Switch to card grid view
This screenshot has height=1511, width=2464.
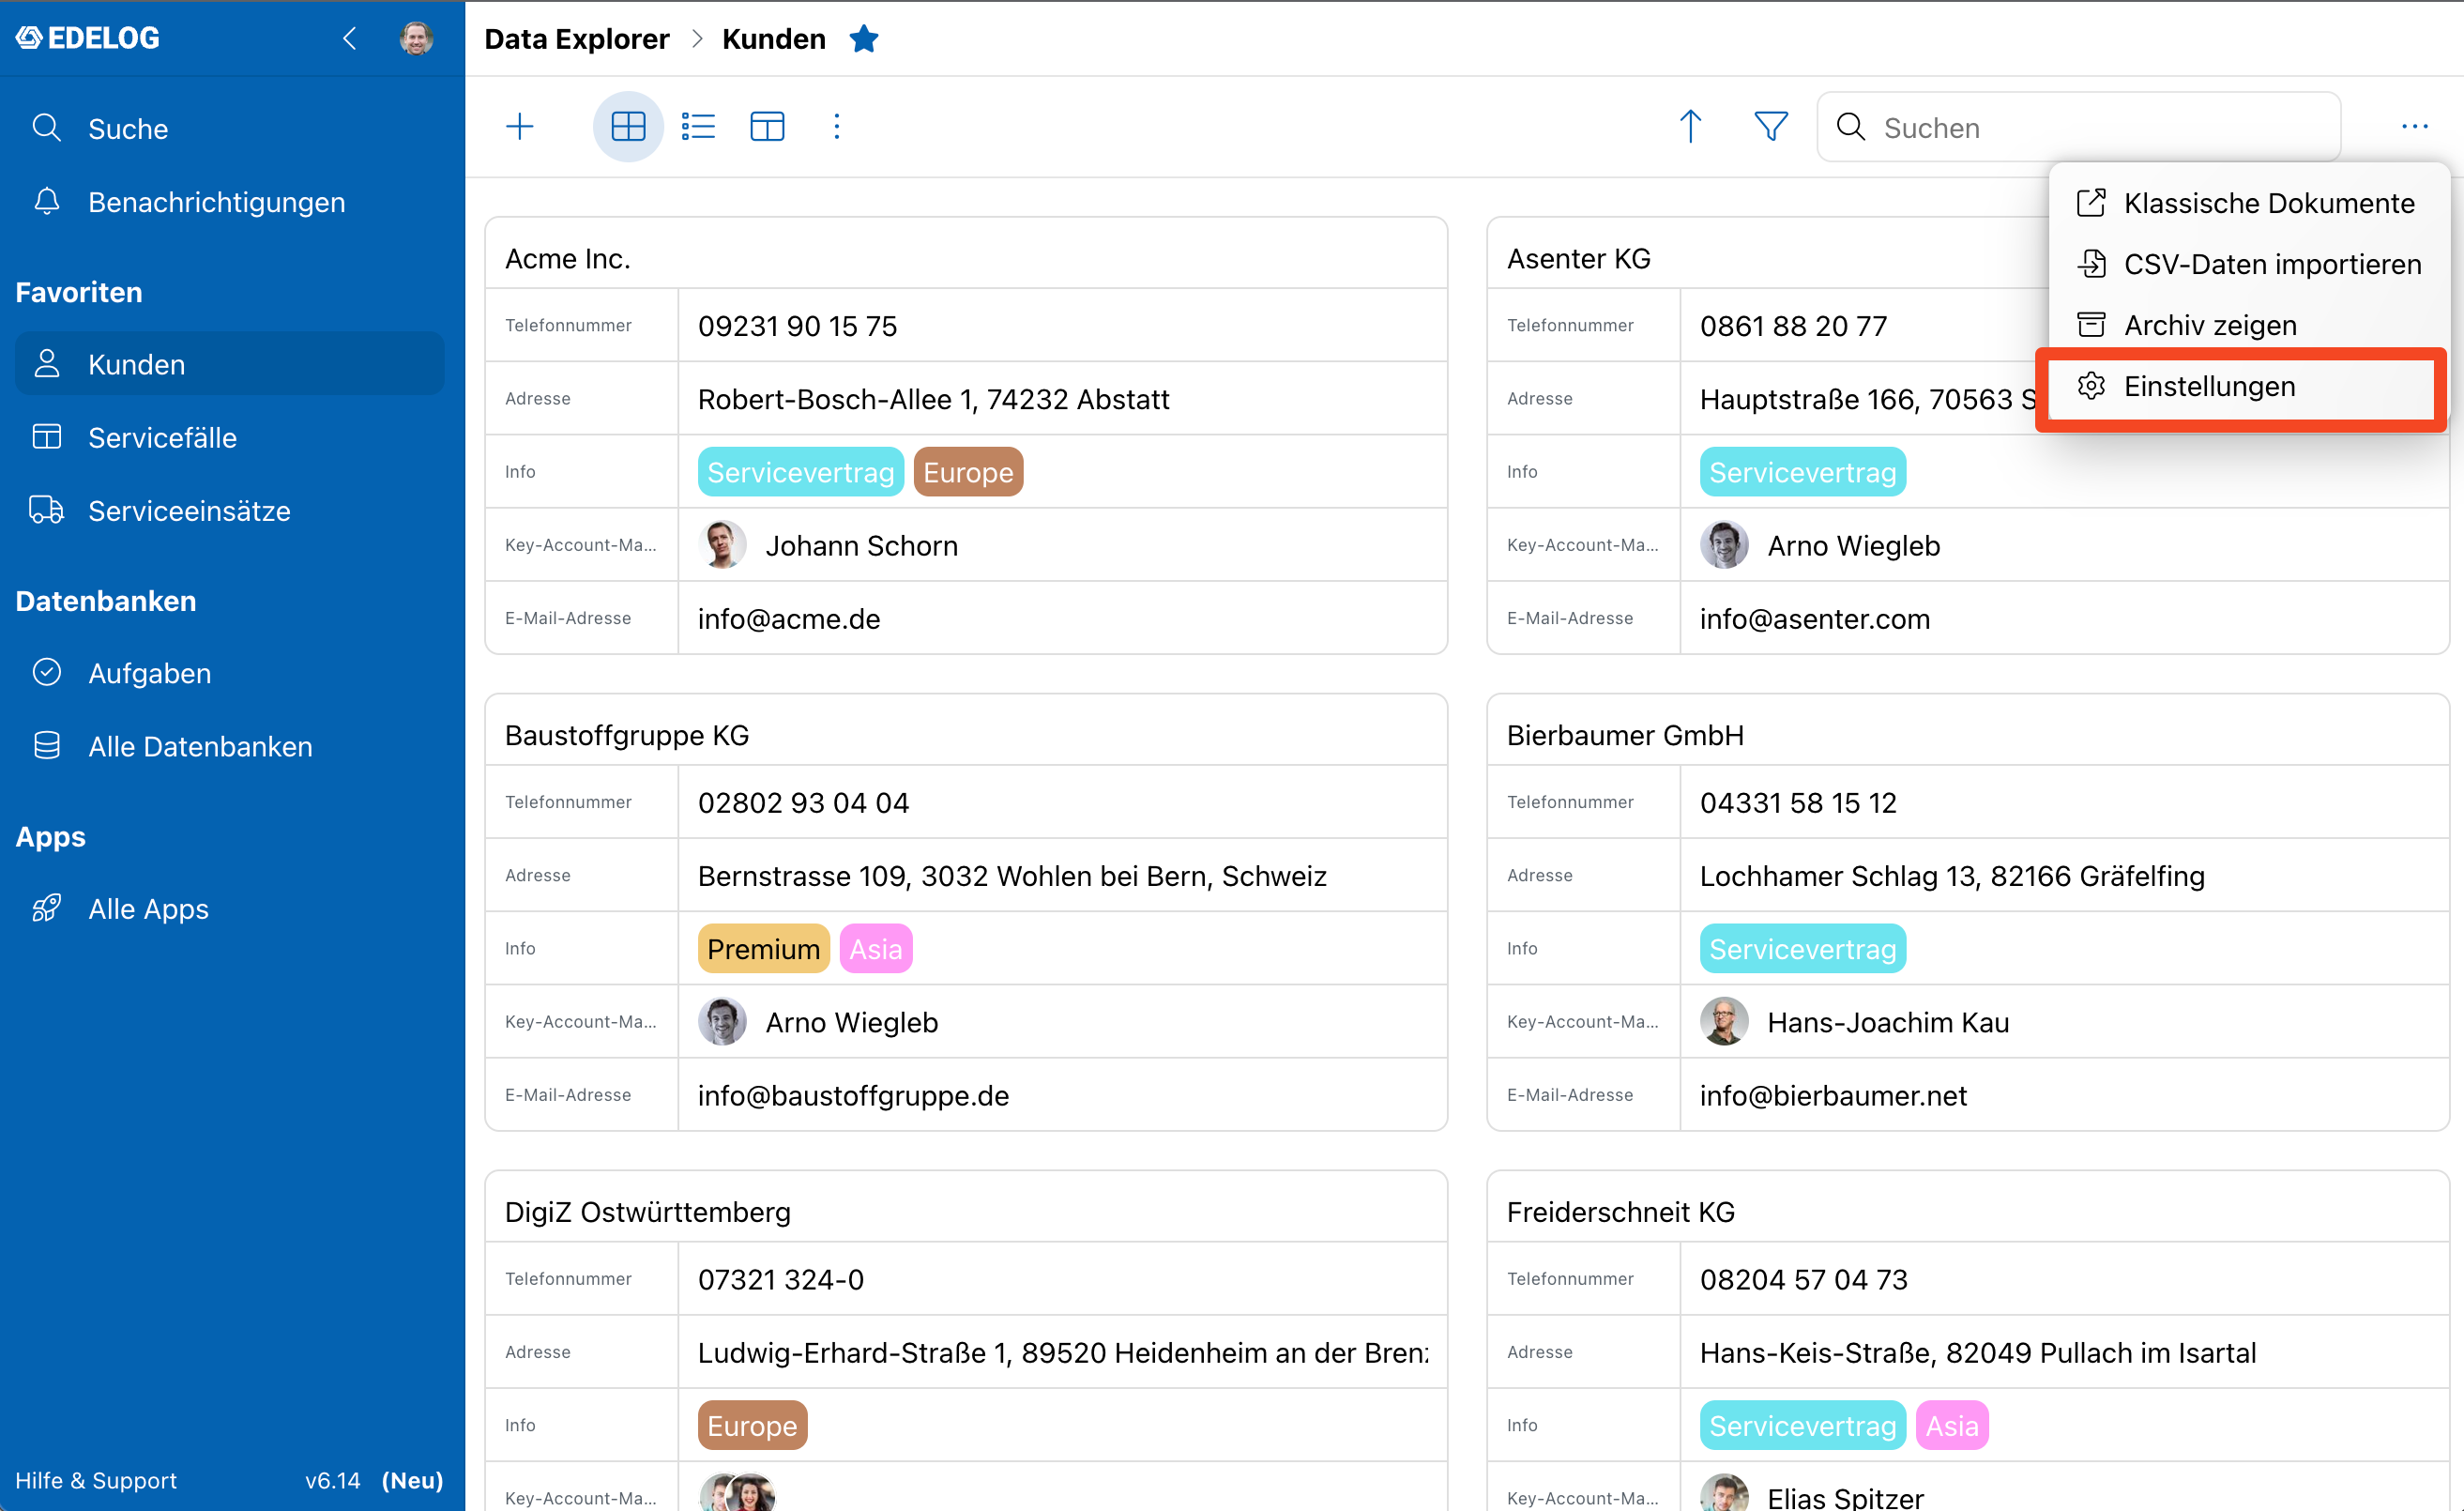click(628, 127)
